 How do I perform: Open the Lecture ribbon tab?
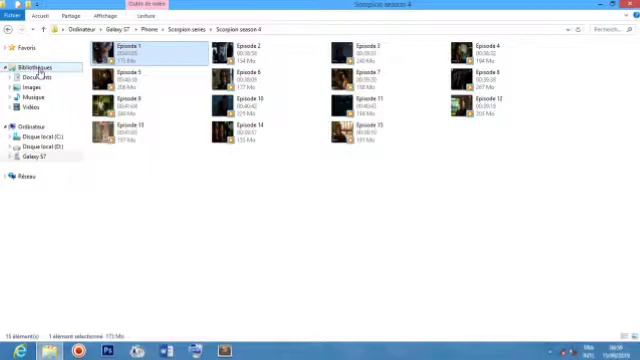point(146,16)
